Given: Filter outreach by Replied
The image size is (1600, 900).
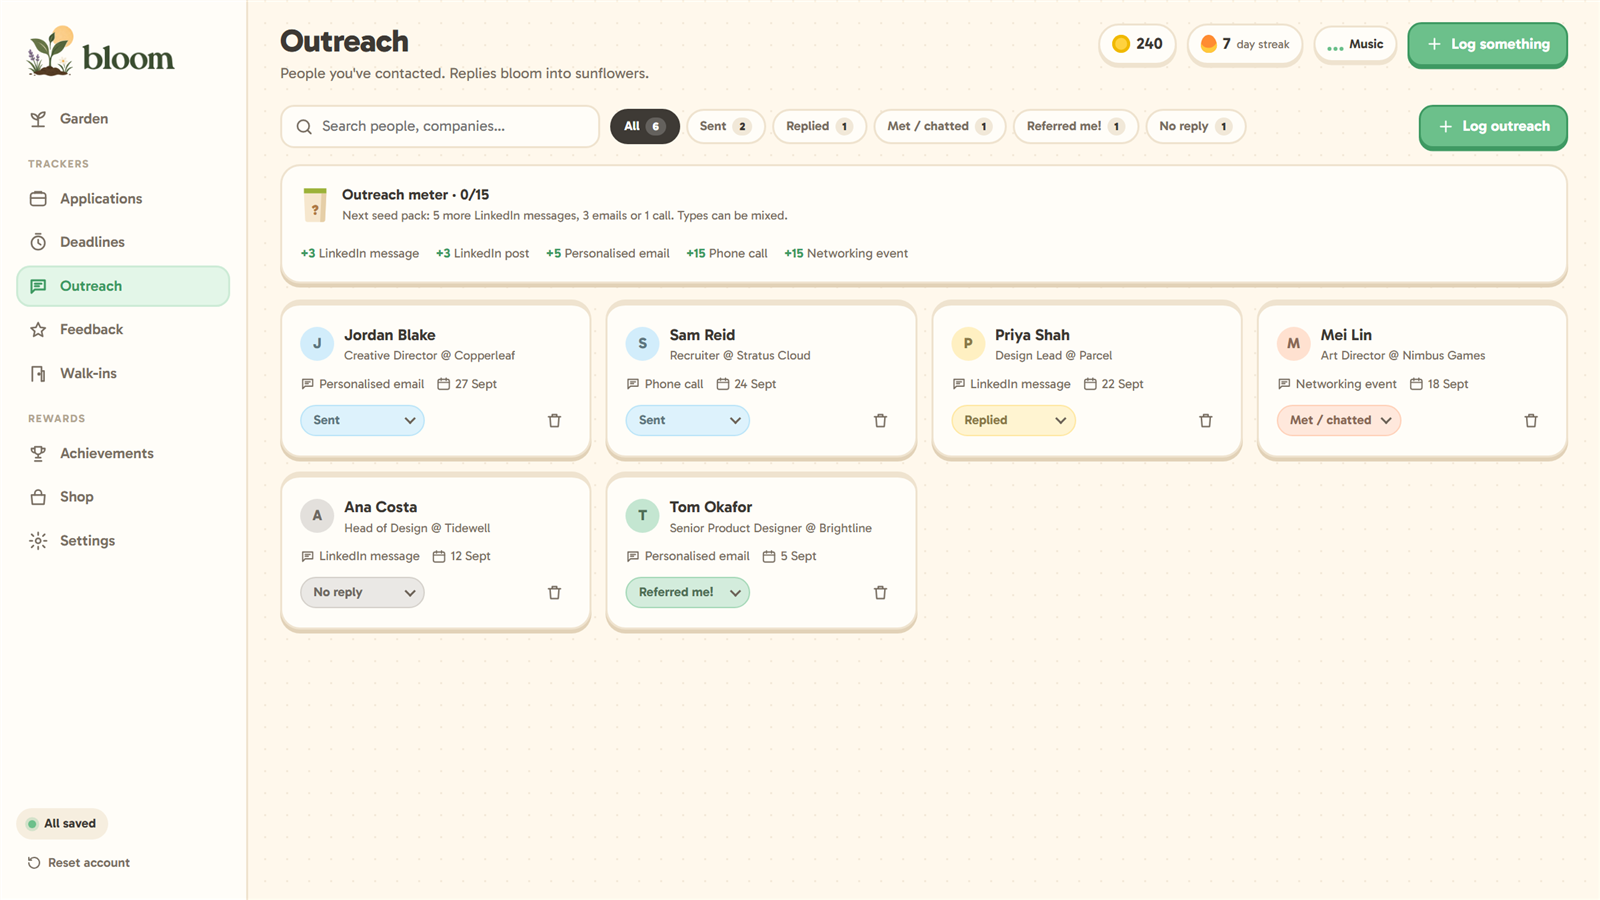Looking at the screenshot, I should [819, 126].
